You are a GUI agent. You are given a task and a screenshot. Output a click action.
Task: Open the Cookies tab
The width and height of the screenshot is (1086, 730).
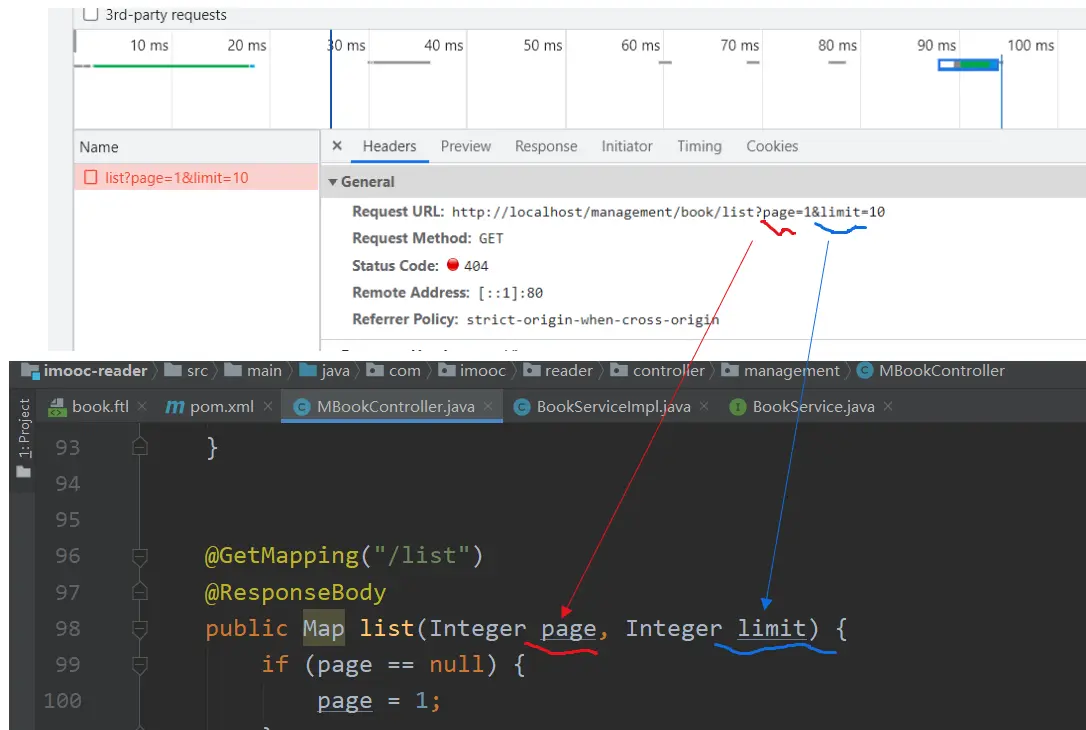[x=772, y=146]
